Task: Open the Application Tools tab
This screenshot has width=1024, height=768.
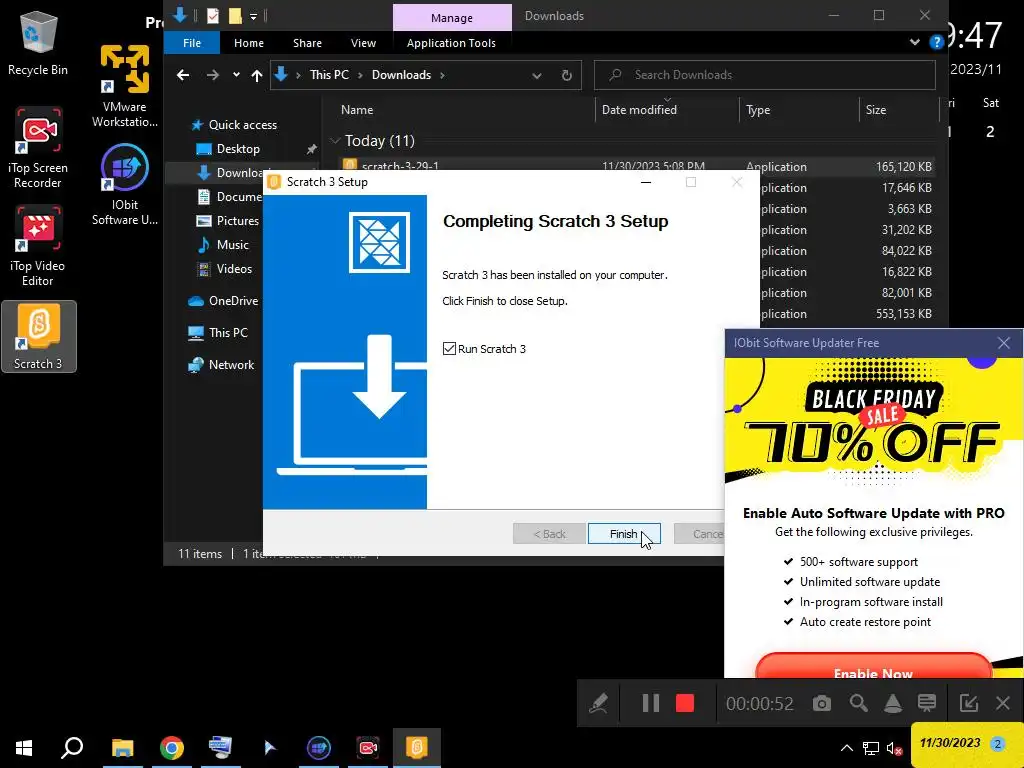Action: coord(451,43)
